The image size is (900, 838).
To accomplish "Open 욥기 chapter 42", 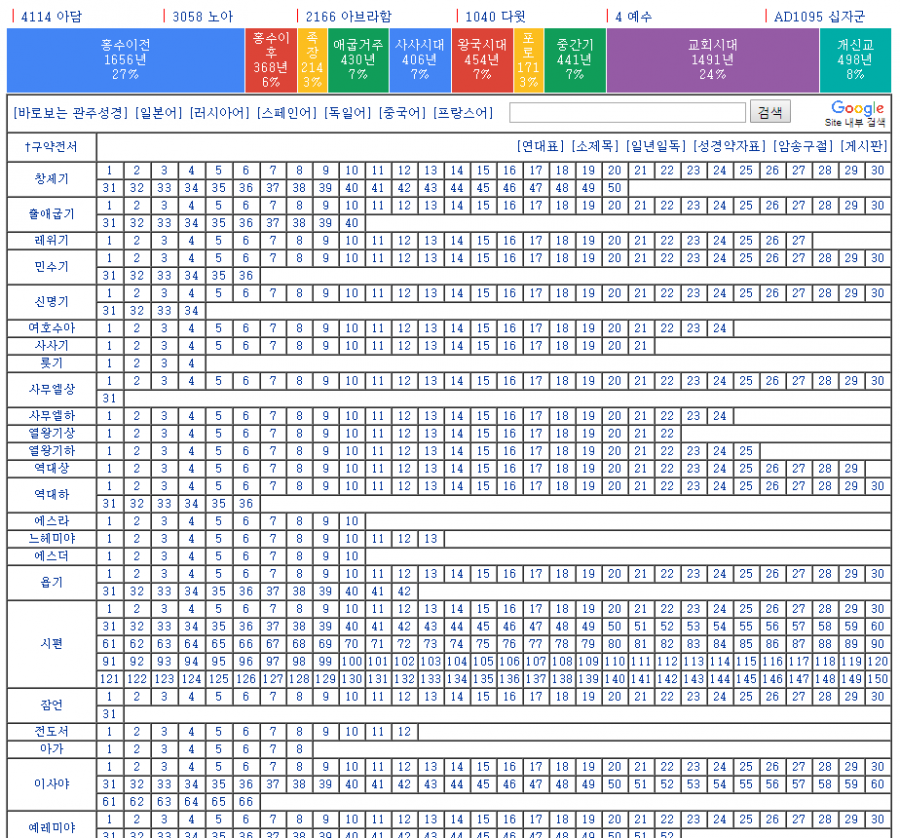I will [x=404, y=591].
